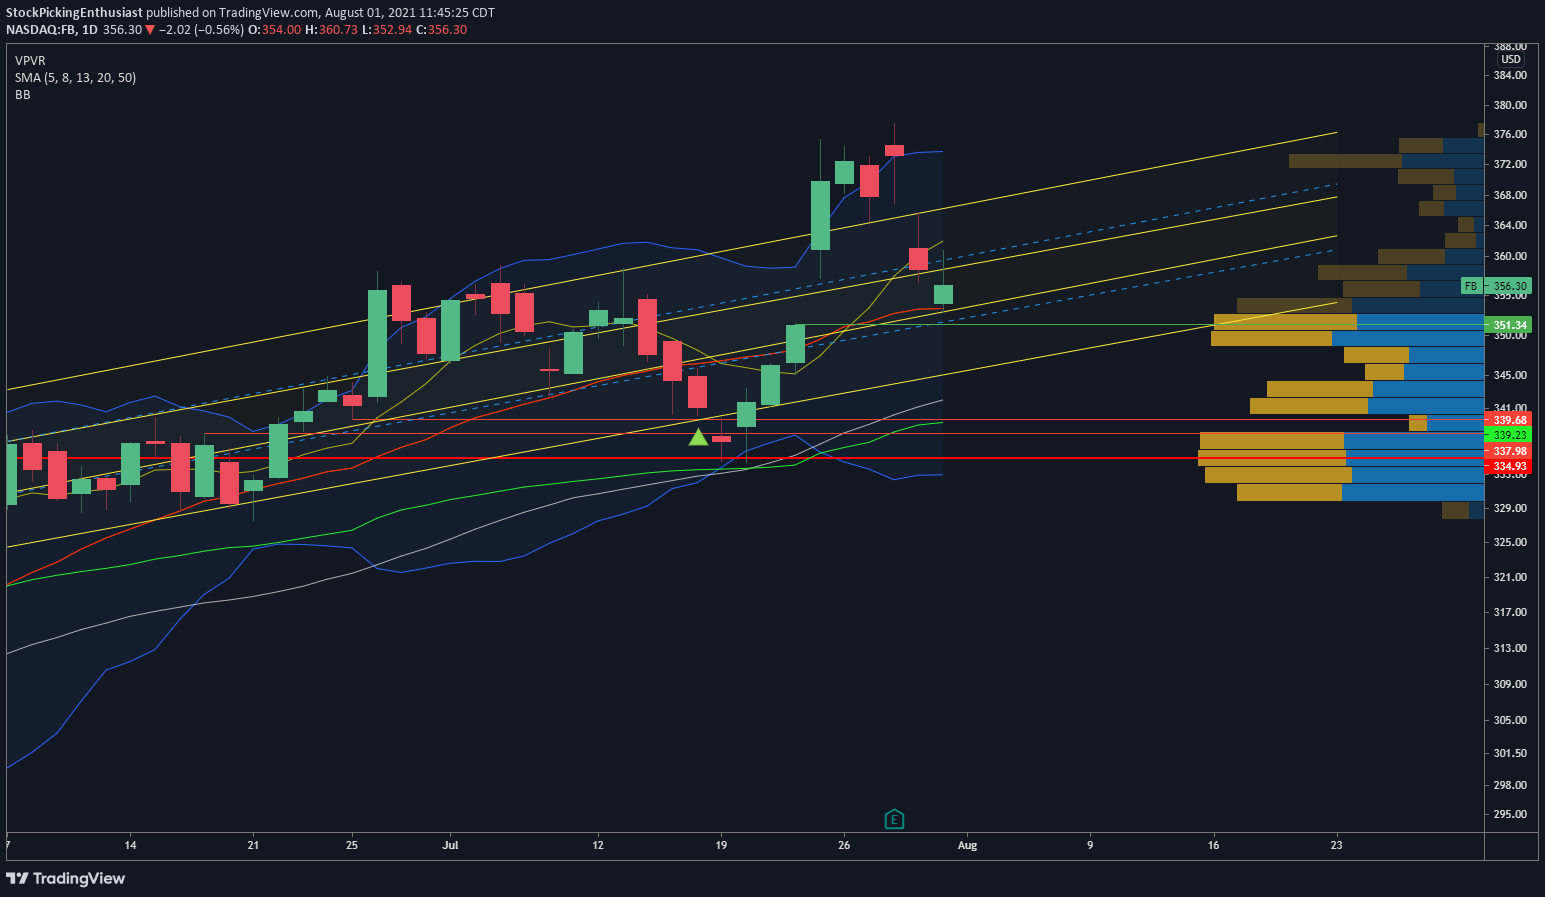Click the C:356.30 close value
Viewport: 1545px width, 897px height.
pos(441,30)
